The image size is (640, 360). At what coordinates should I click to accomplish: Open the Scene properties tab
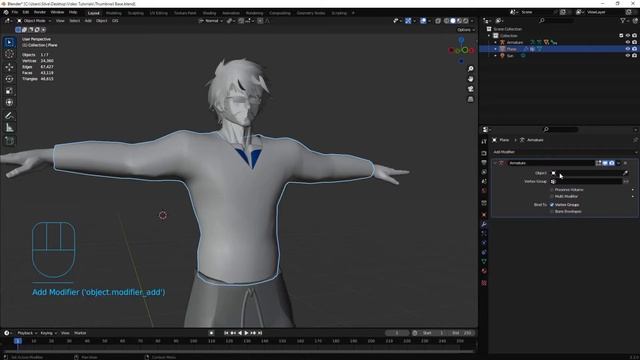pyautogui.click(x=484, y=181)
